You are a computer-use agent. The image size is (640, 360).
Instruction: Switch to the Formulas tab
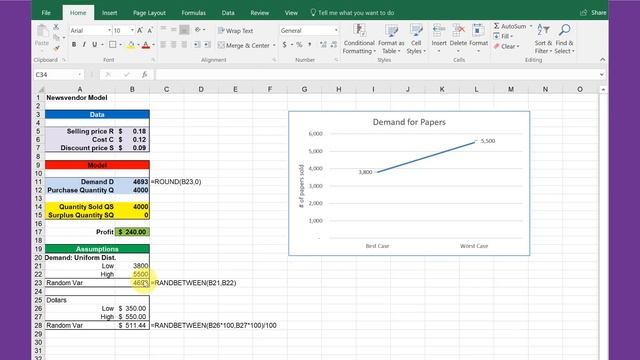pos(193,13)
